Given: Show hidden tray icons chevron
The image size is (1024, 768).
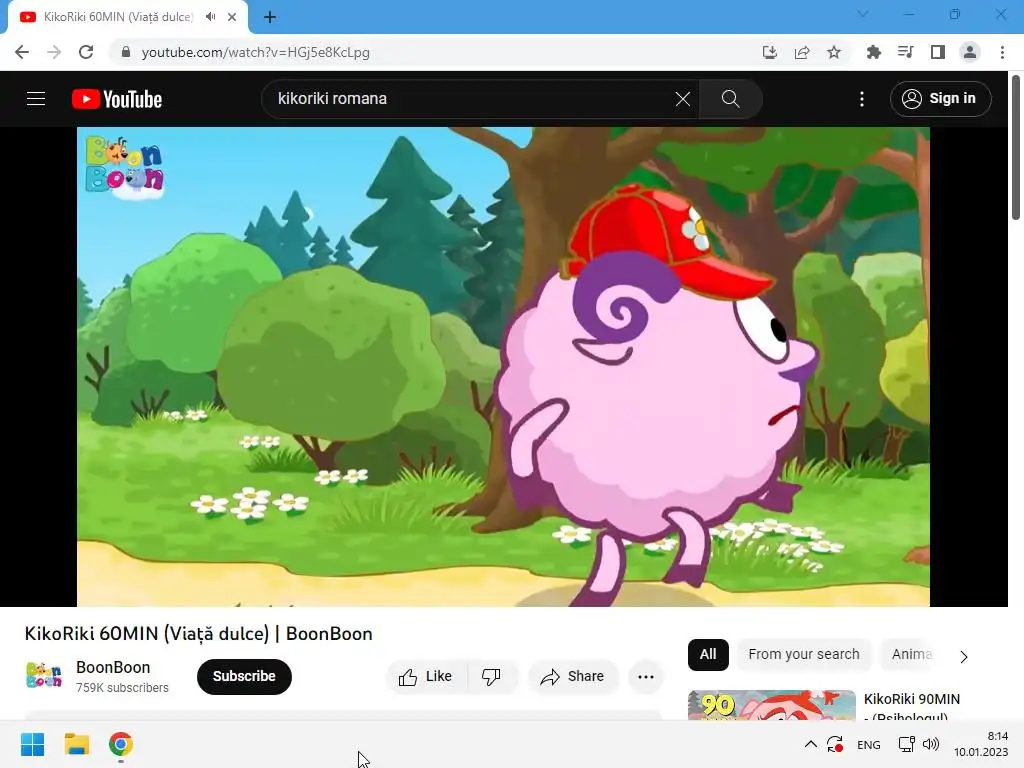Looking at the screenshot, I should (x=810, y=744).
